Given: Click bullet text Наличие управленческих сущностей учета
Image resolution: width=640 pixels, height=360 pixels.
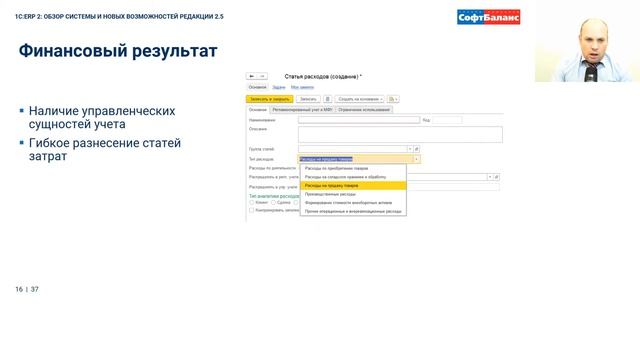Looking at the screenshot, I should 102,117.
